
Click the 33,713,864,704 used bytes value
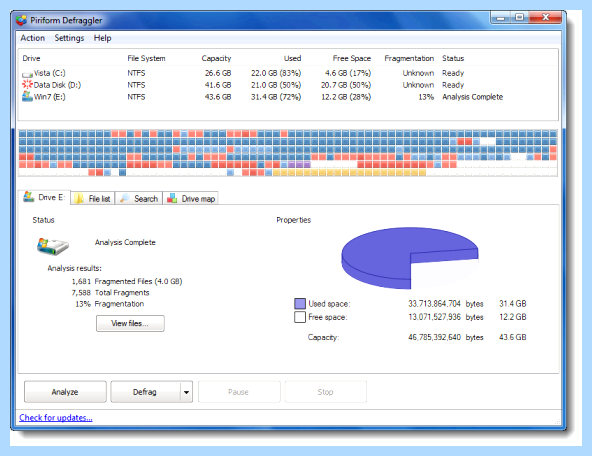[434, 303]
